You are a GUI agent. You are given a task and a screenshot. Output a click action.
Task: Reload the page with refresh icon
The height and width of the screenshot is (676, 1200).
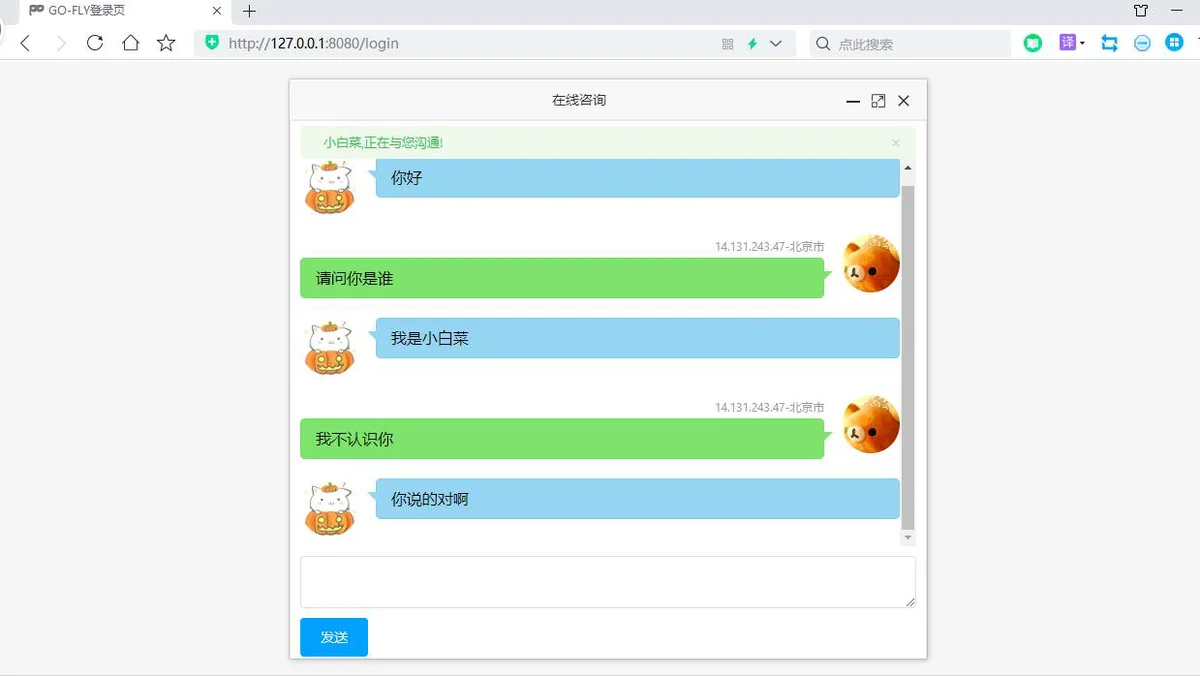(x=95, y=43)
